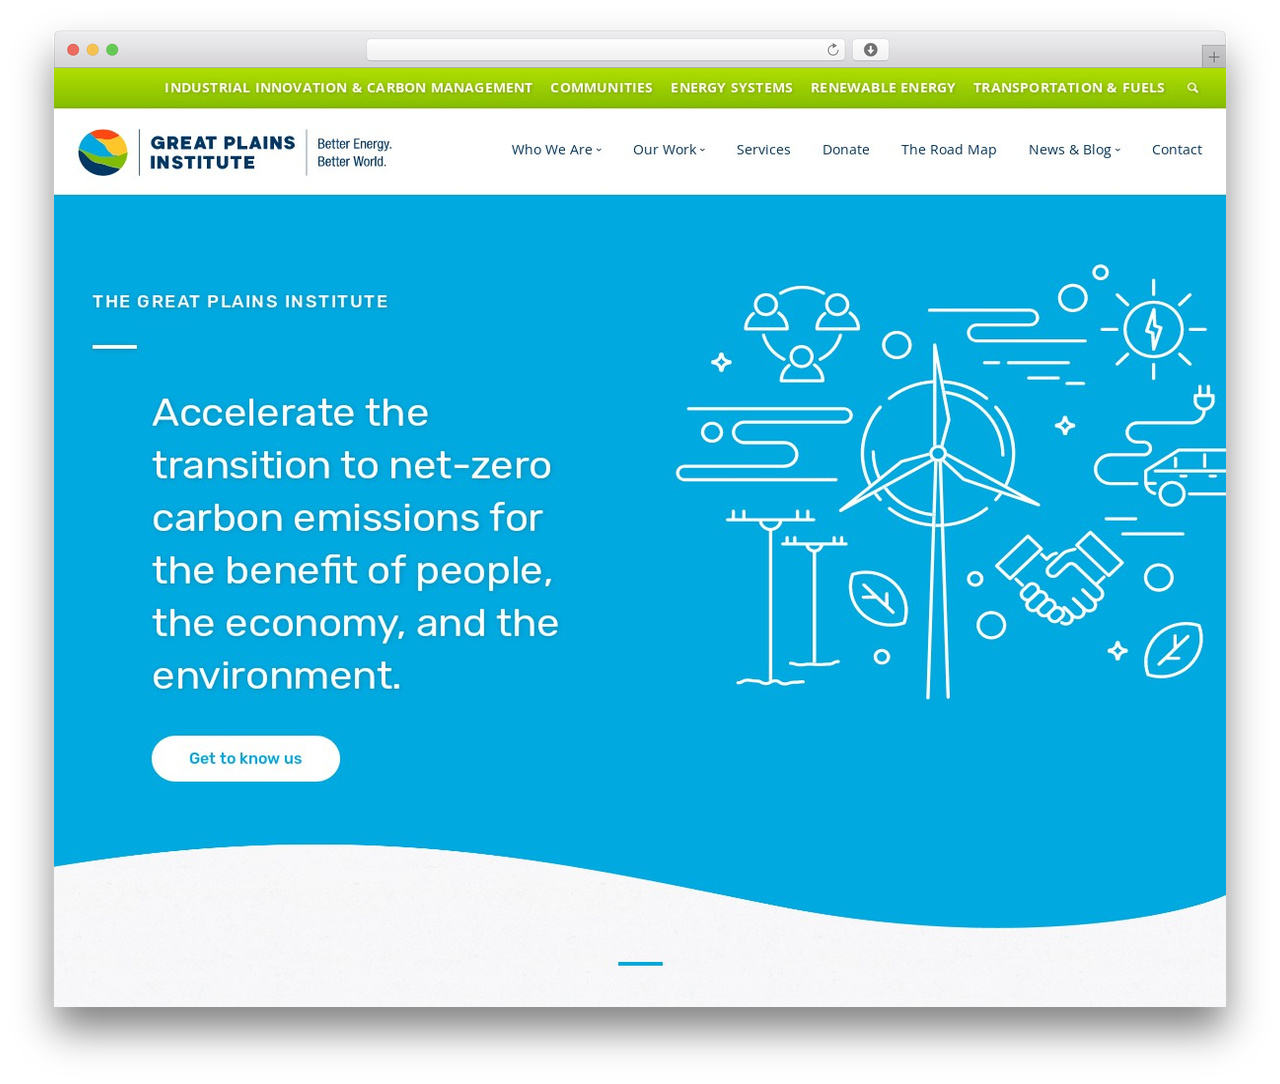This screenshot has height=1084, width=1280.
Task: Go to the Donate page
Action: tap(846, 150)
